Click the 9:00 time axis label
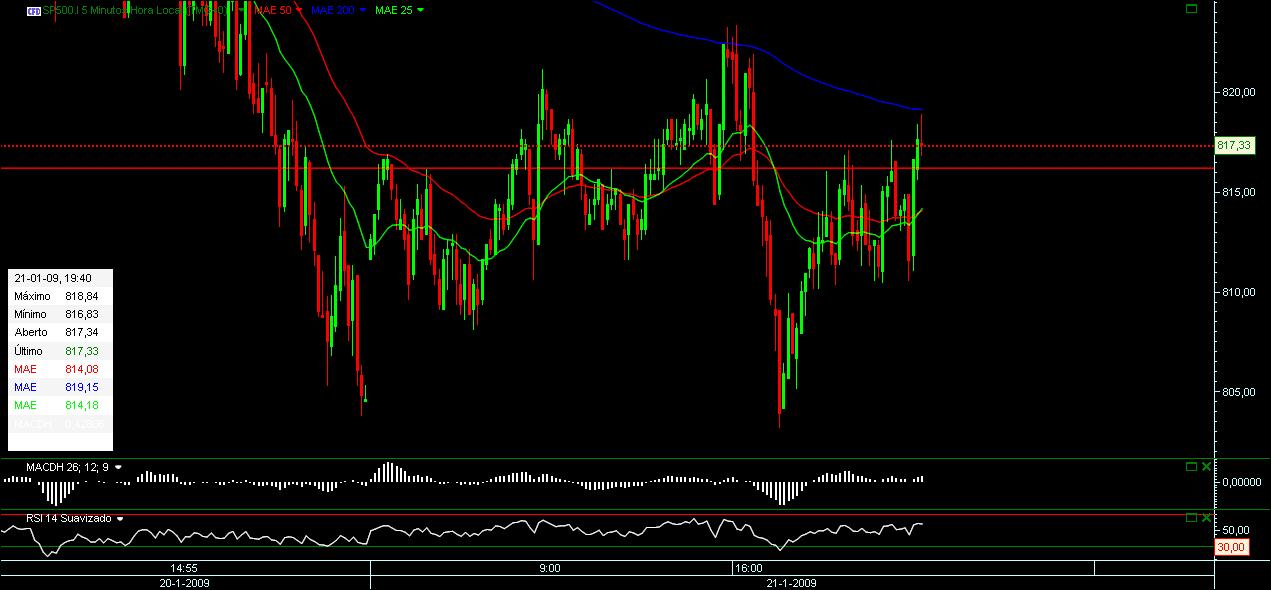The height and width of the screenshot is (590, 1271). coord(549,567)
